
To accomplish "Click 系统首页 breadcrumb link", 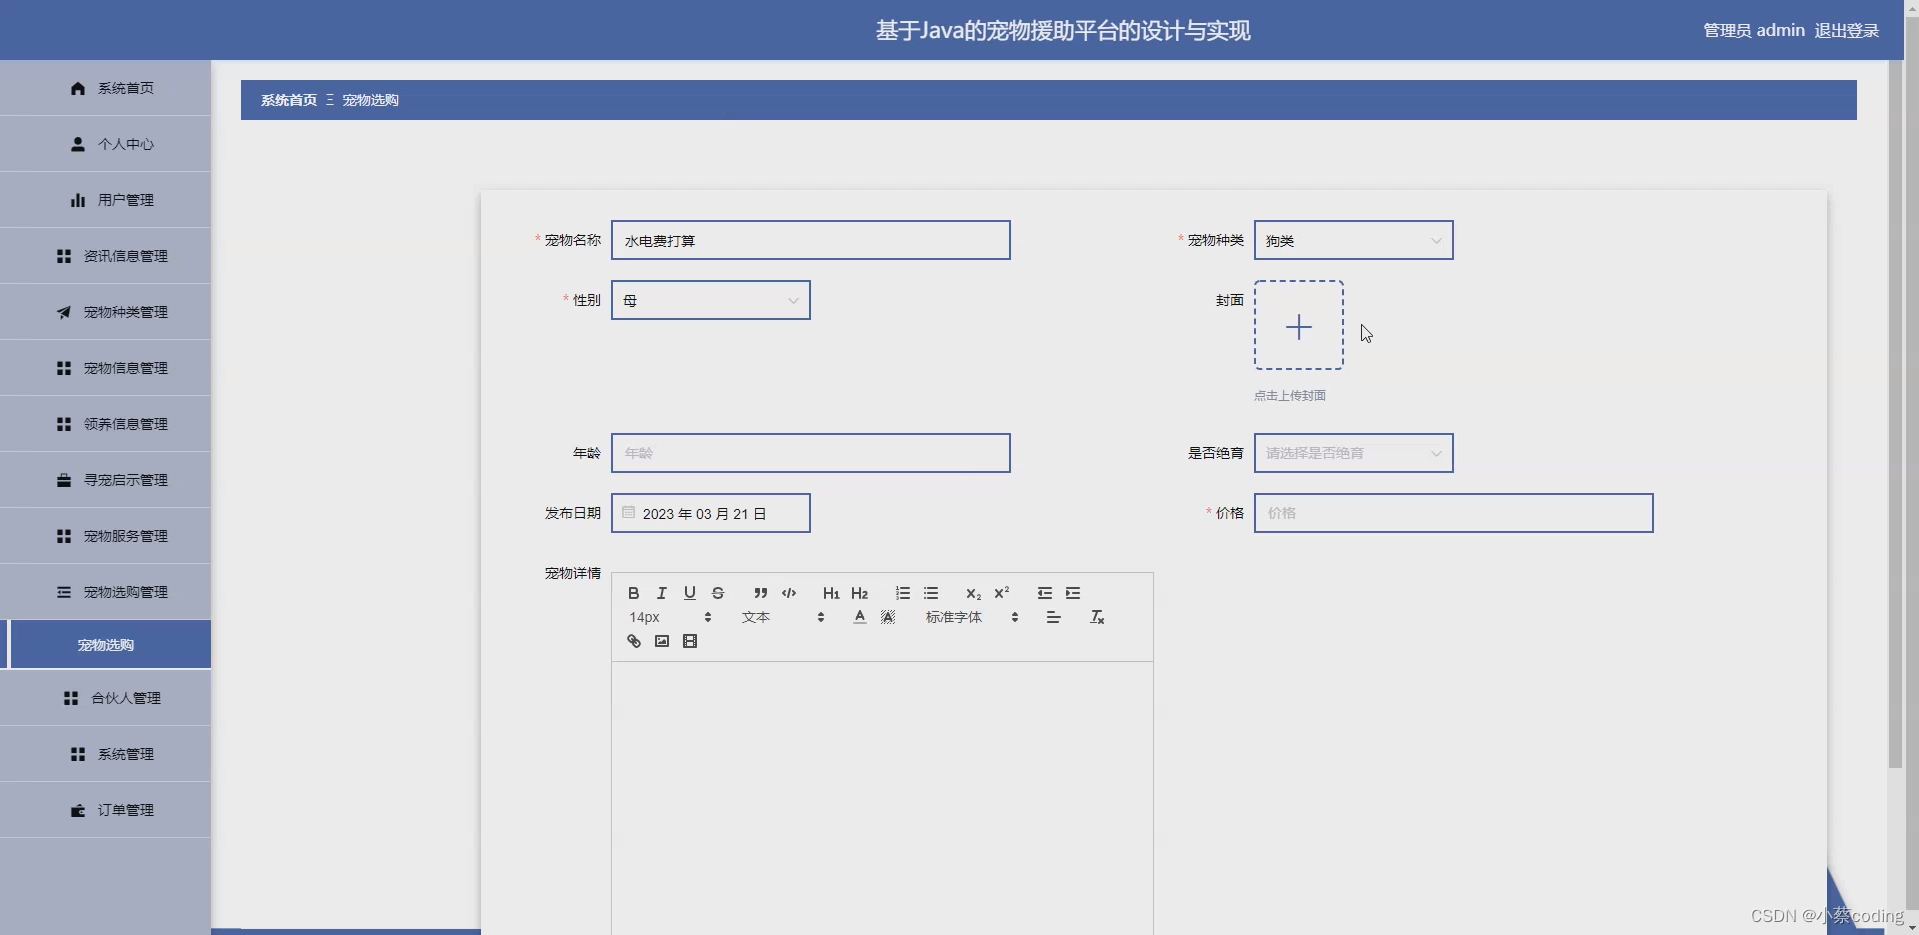I will (x=288, y=100).
